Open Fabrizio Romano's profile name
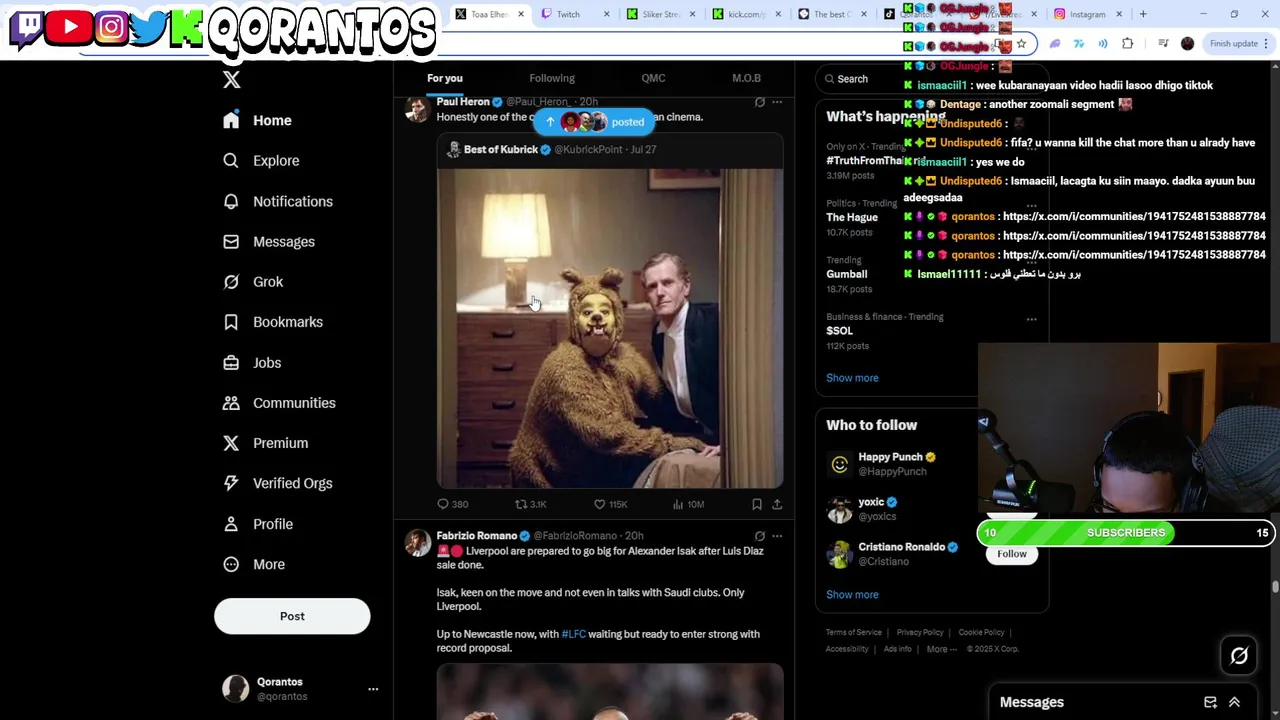 point(476,536)
